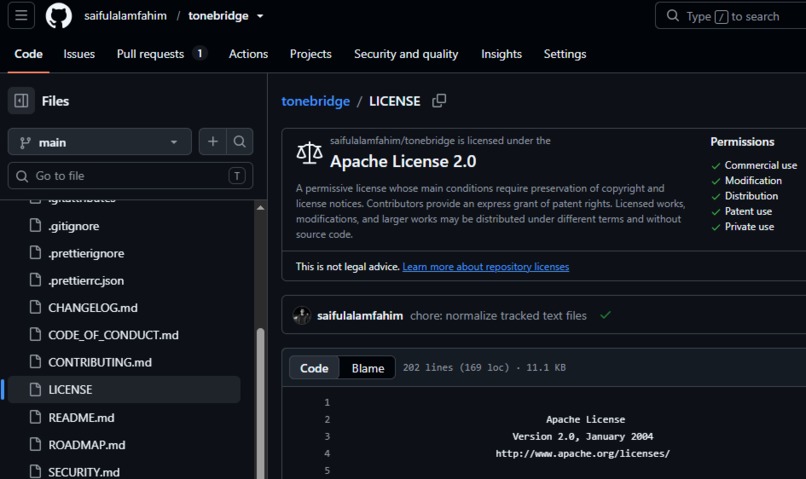Switch to the Issues tab

pos(79,54)
